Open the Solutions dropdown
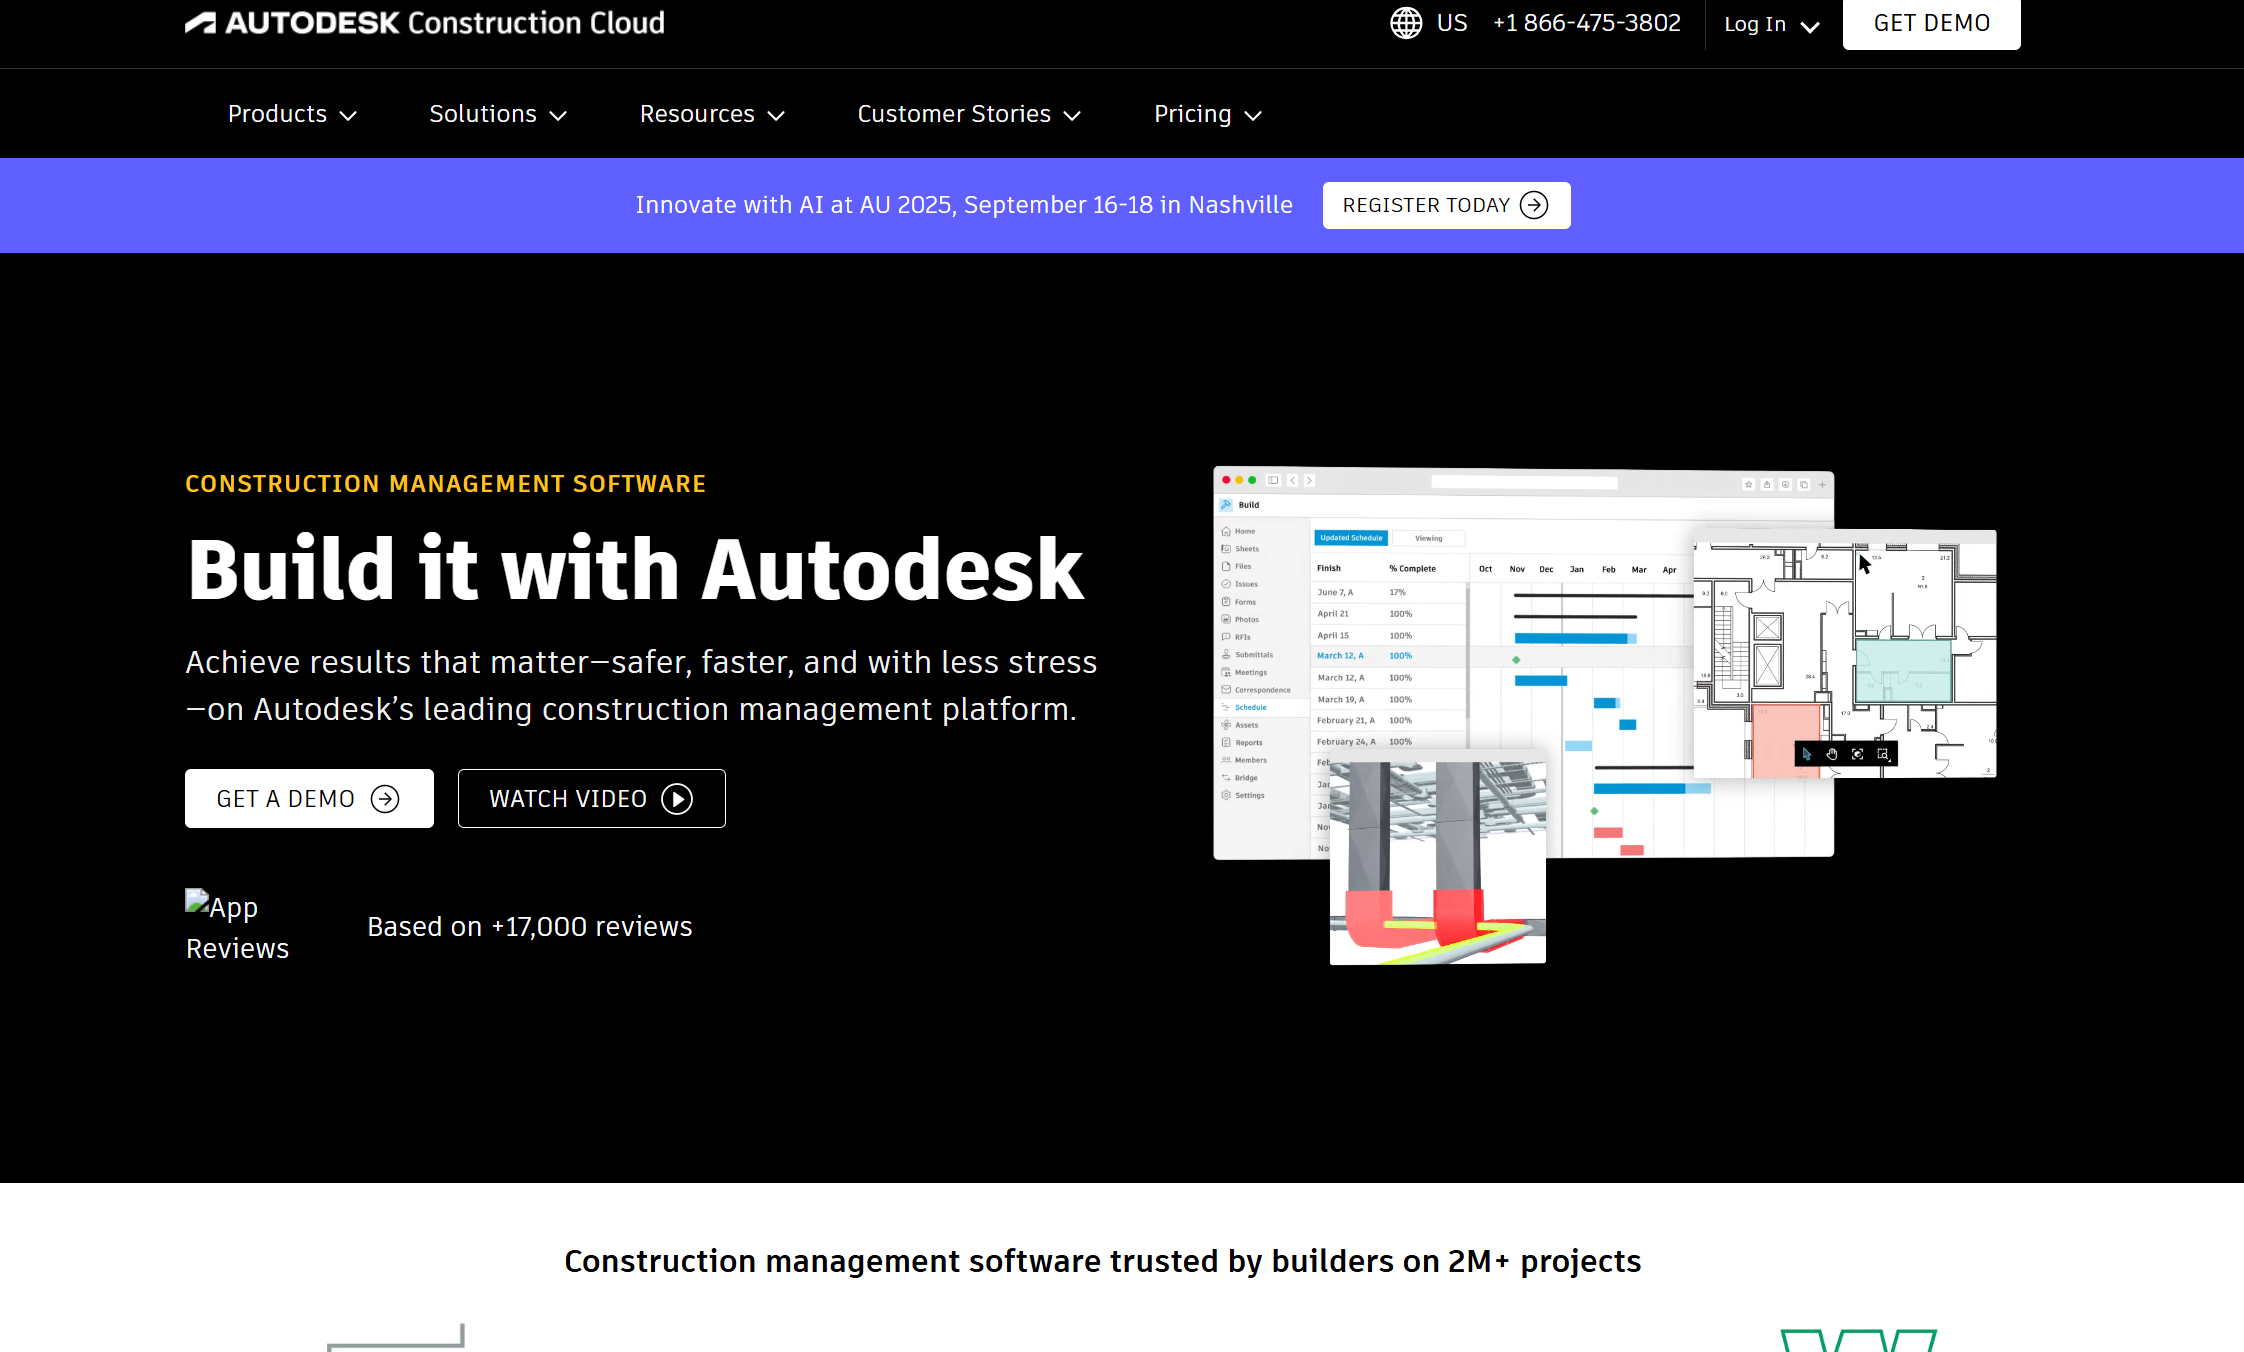 tap(498, 114)
